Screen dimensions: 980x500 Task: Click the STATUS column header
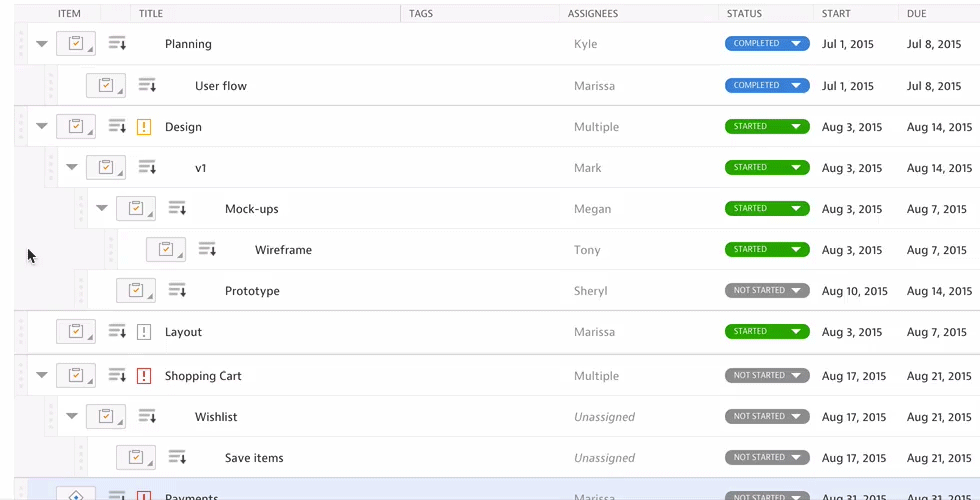coord(744,13)
